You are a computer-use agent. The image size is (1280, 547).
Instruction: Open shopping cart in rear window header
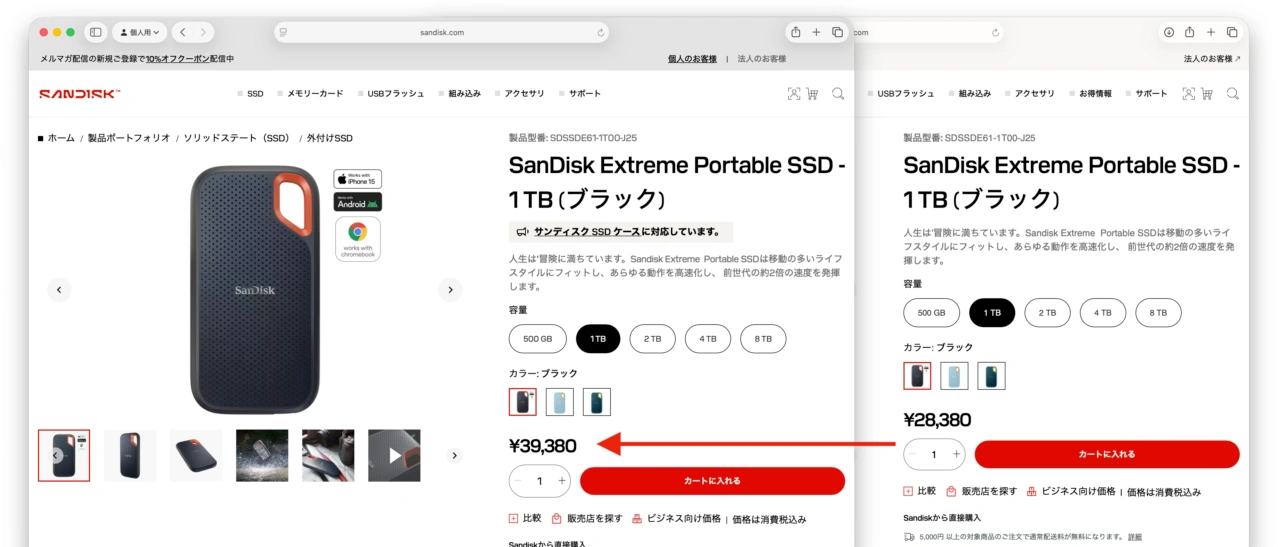coord(1207,93)
